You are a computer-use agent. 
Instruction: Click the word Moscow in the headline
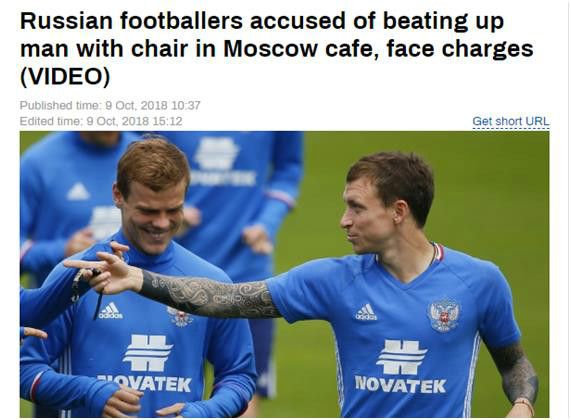(x=271, y=49)
